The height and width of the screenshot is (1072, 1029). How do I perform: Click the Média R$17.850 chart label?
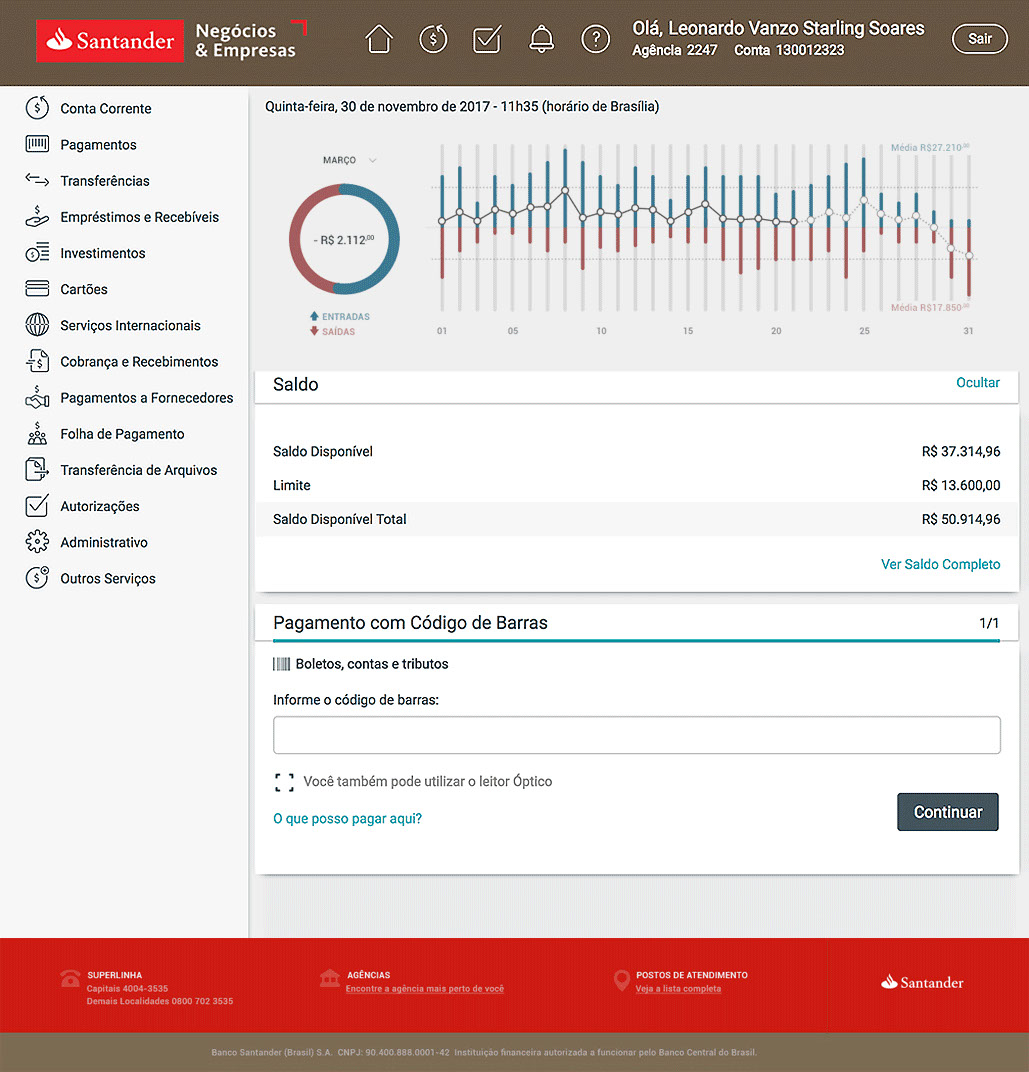coord(930,308)
